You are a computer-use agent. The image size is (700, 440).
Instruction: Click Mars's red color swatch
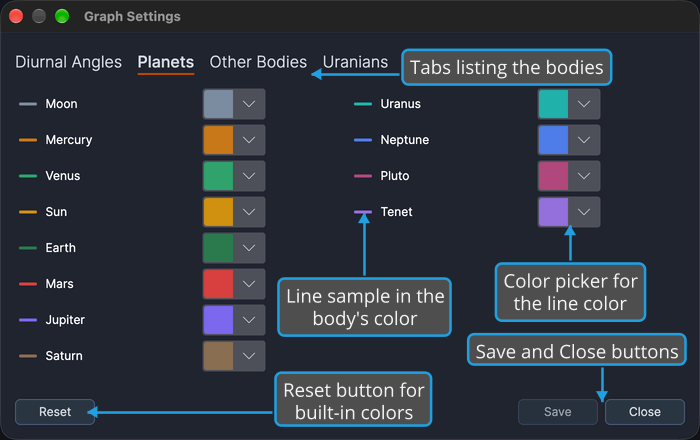point(218,284)
